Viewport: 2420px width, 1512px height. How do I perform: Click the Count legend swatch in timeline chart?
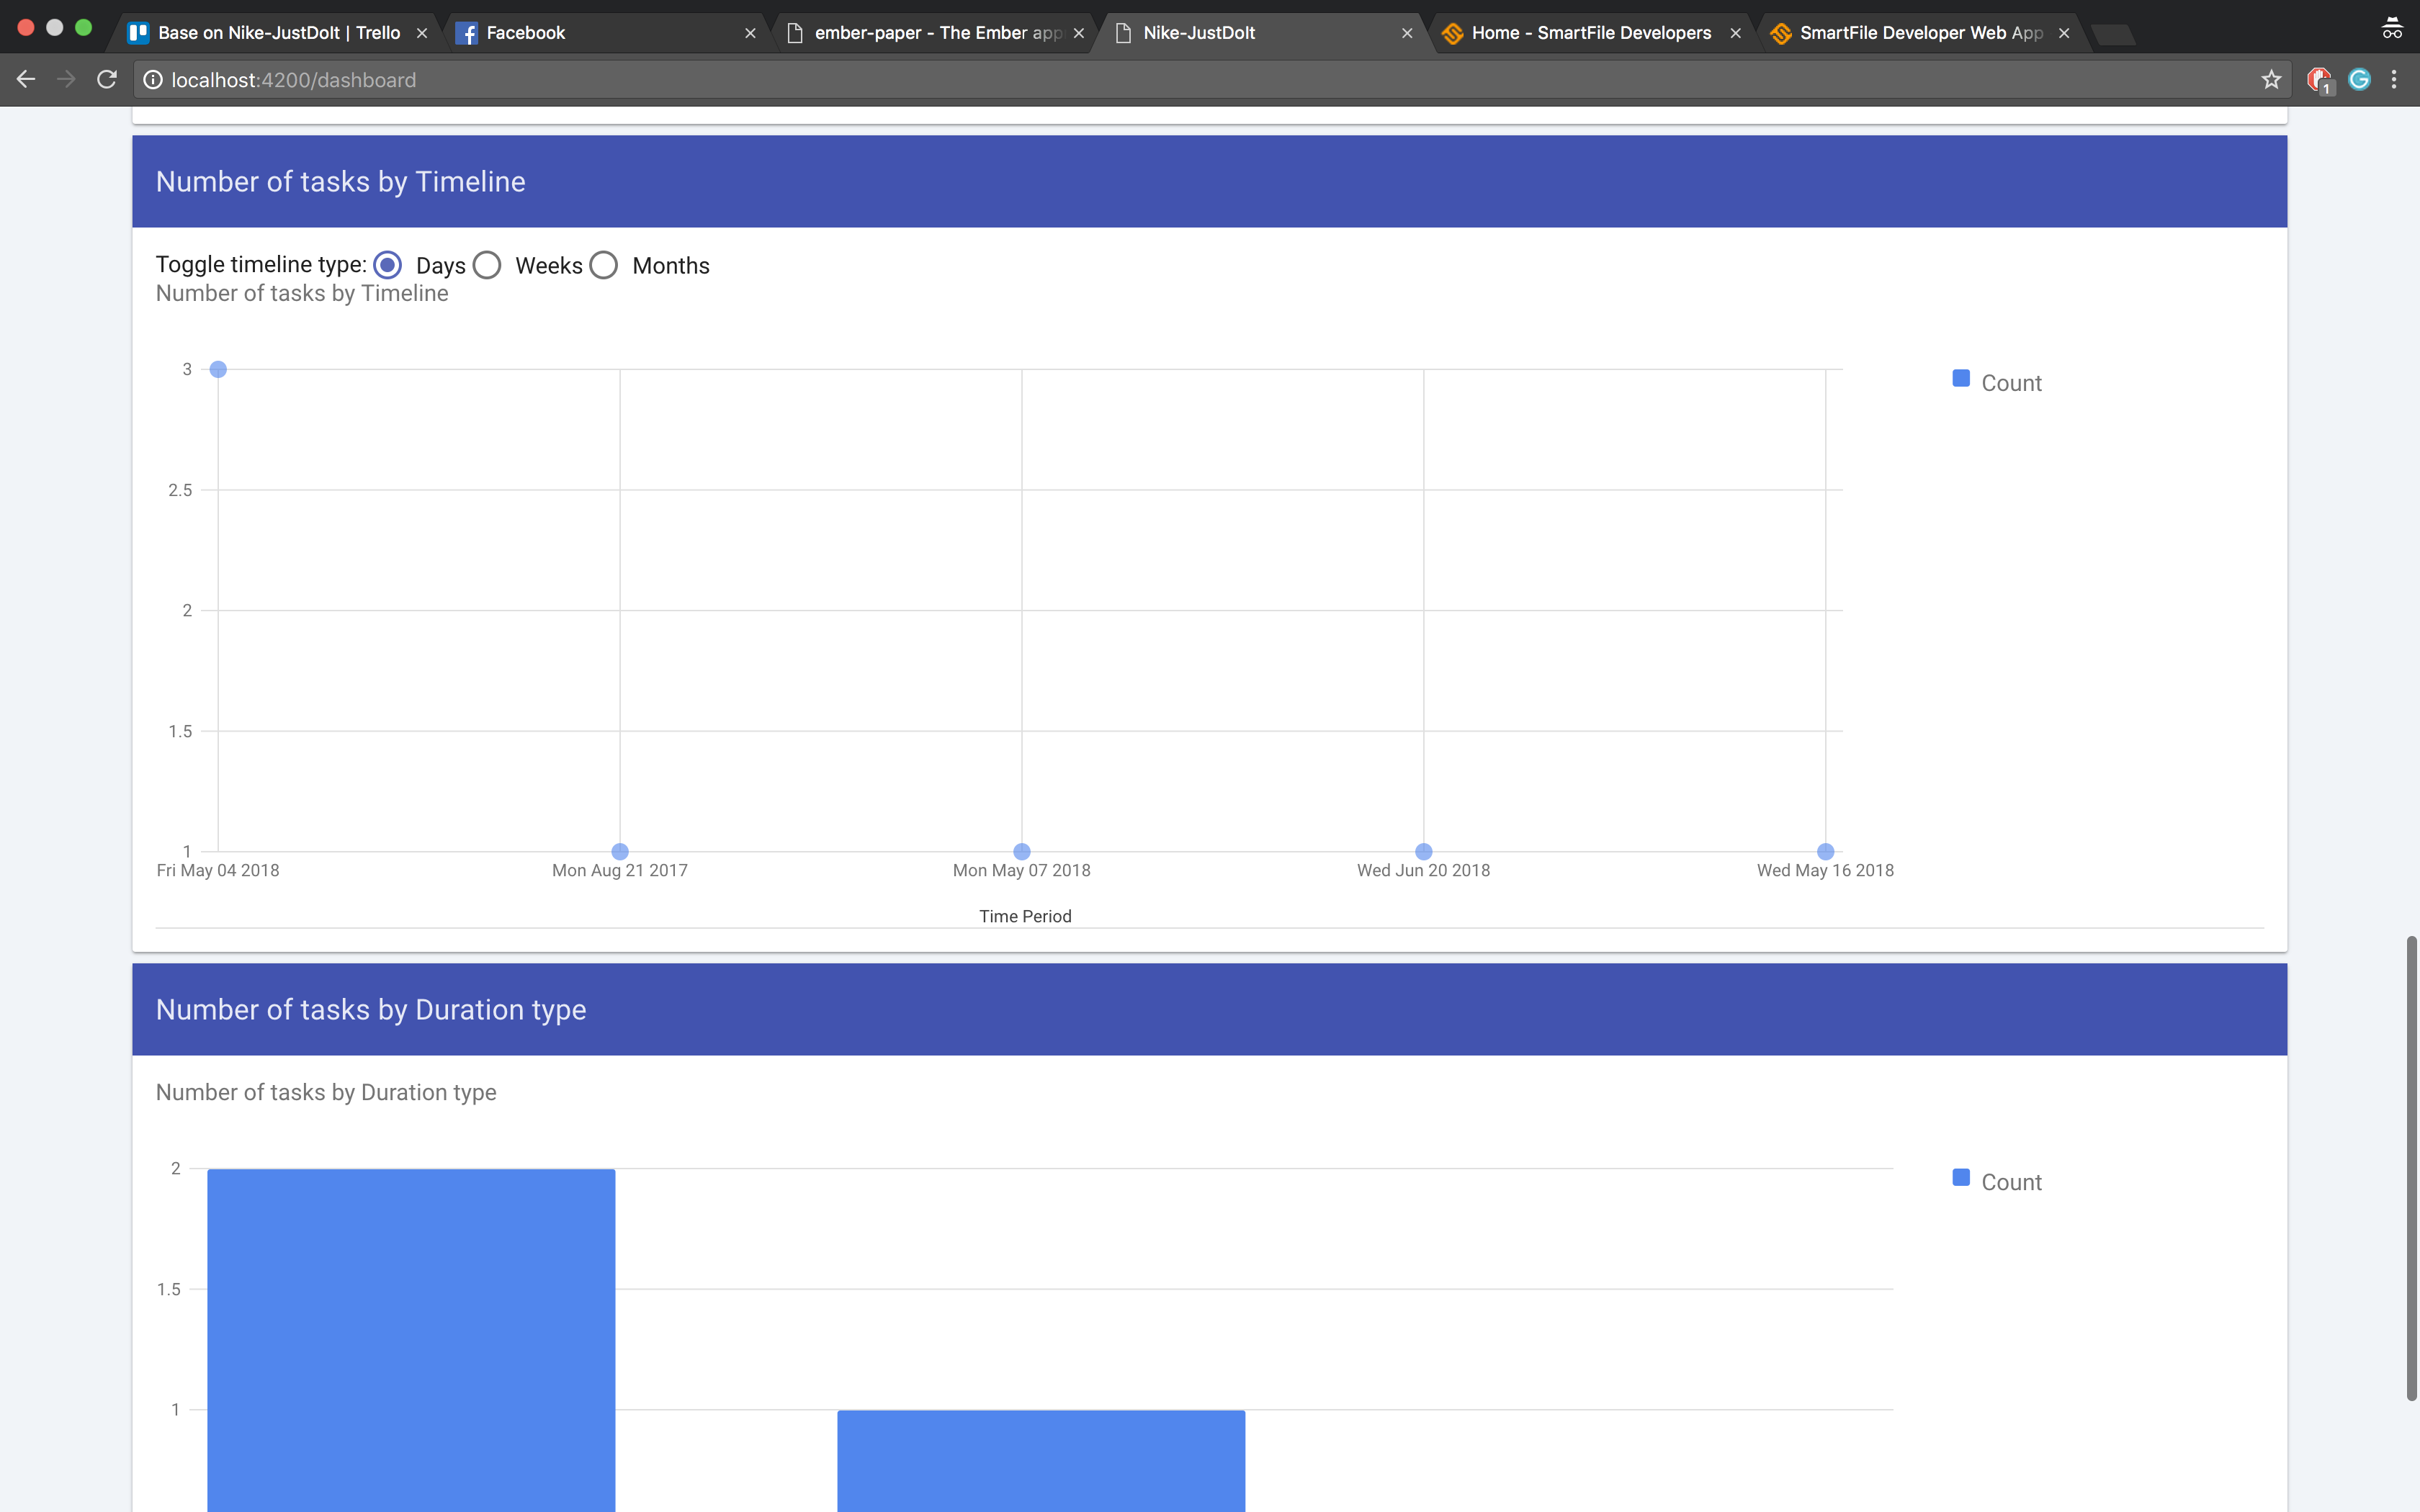[x=1961, y=379]
